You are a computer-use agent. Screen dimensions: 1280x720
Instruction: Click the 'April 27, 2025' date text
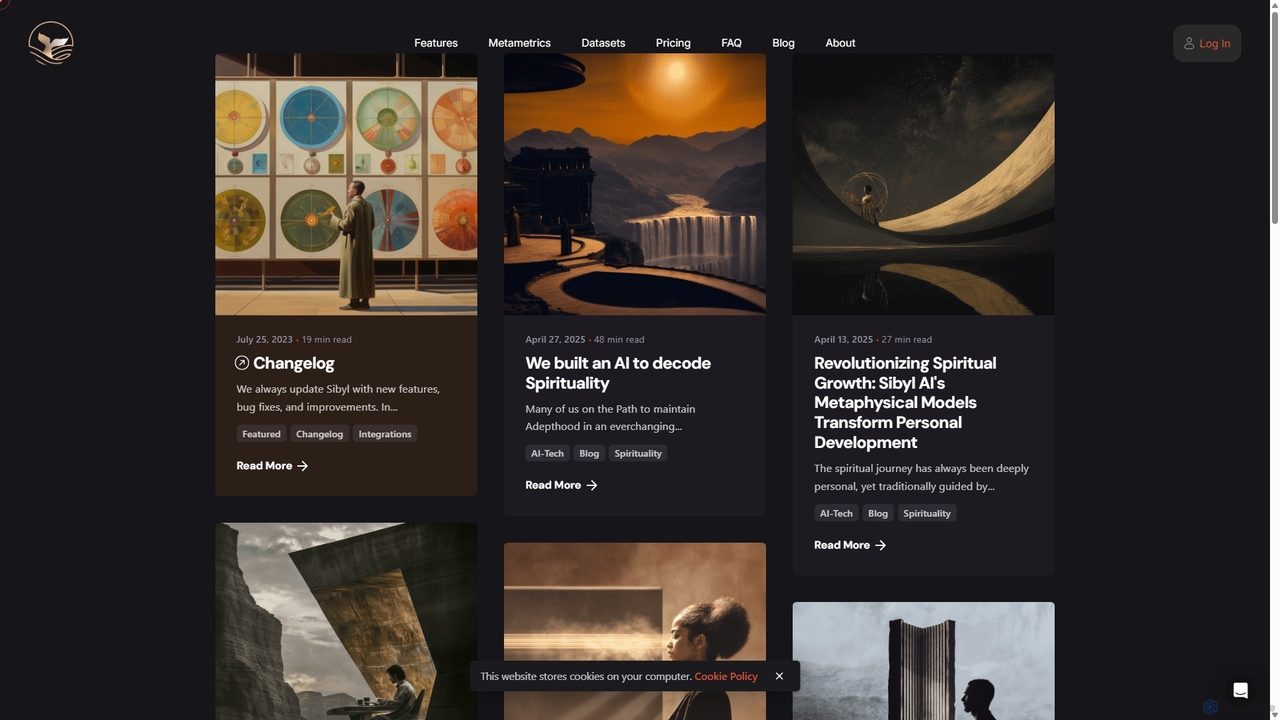point(555,339)
